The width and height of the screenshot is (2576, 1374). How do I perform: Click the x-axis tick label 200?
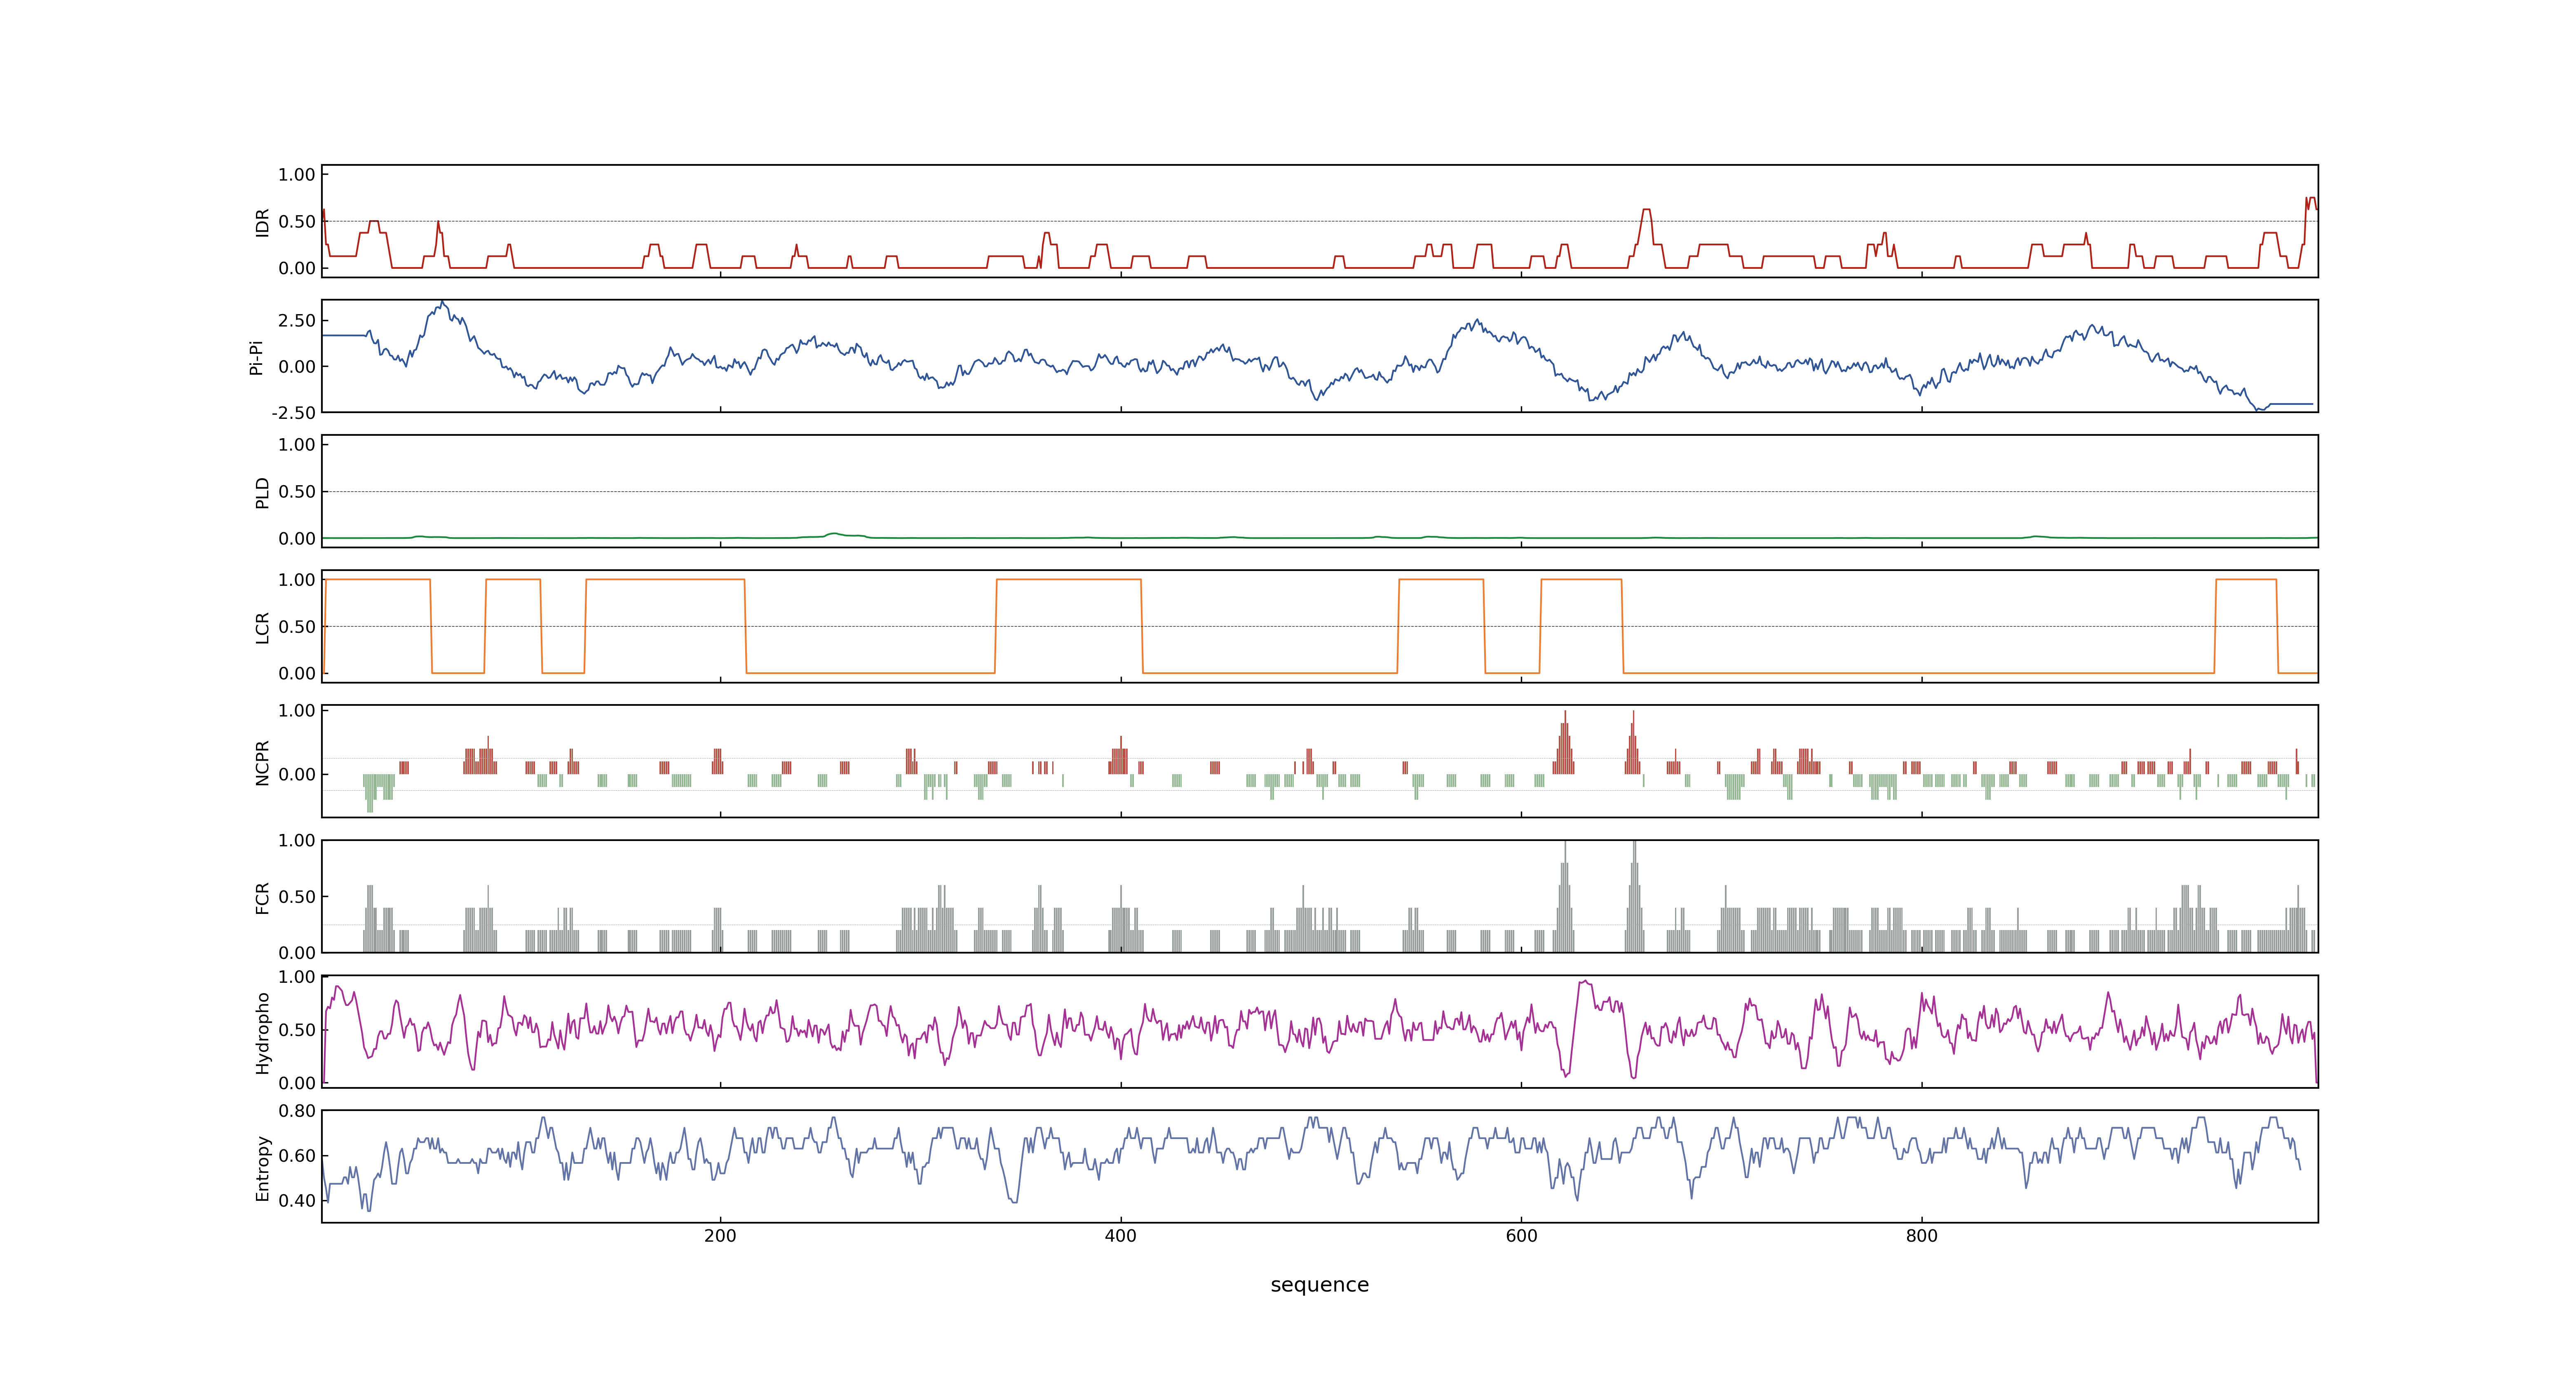[x=720, y=1236]
